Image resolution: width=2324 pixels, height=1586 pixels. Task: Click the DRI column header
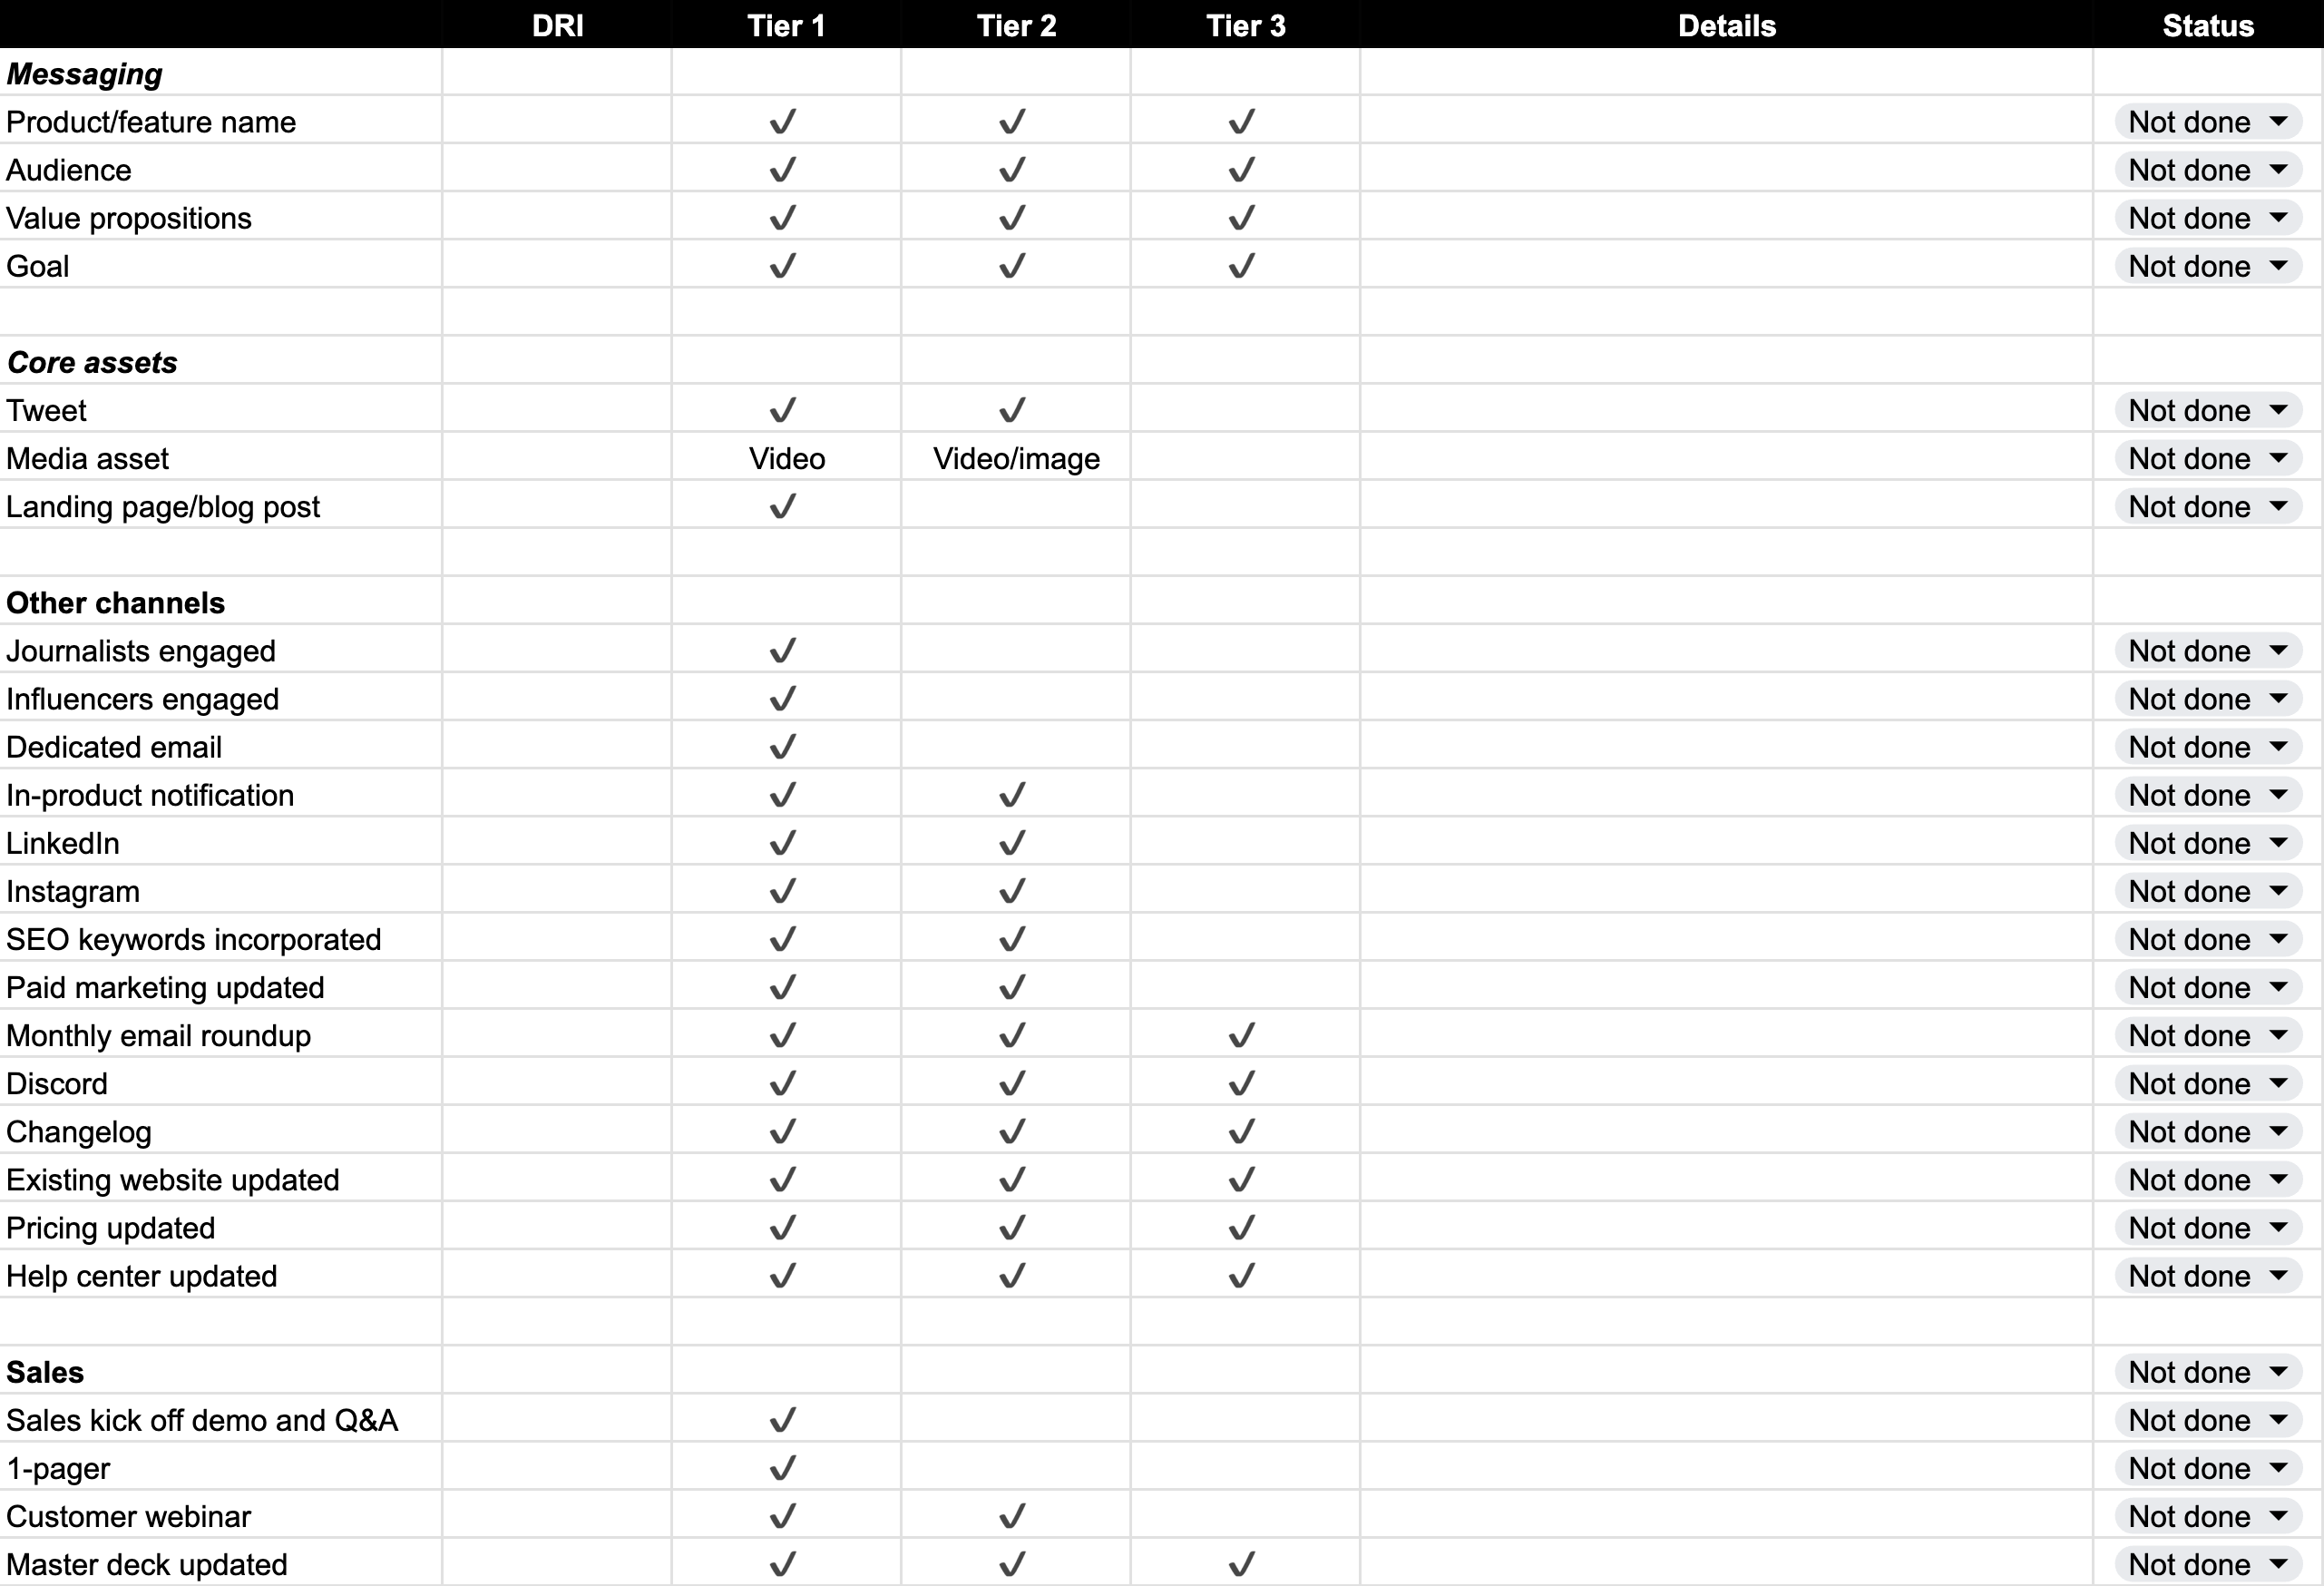[x=556, y=23]
